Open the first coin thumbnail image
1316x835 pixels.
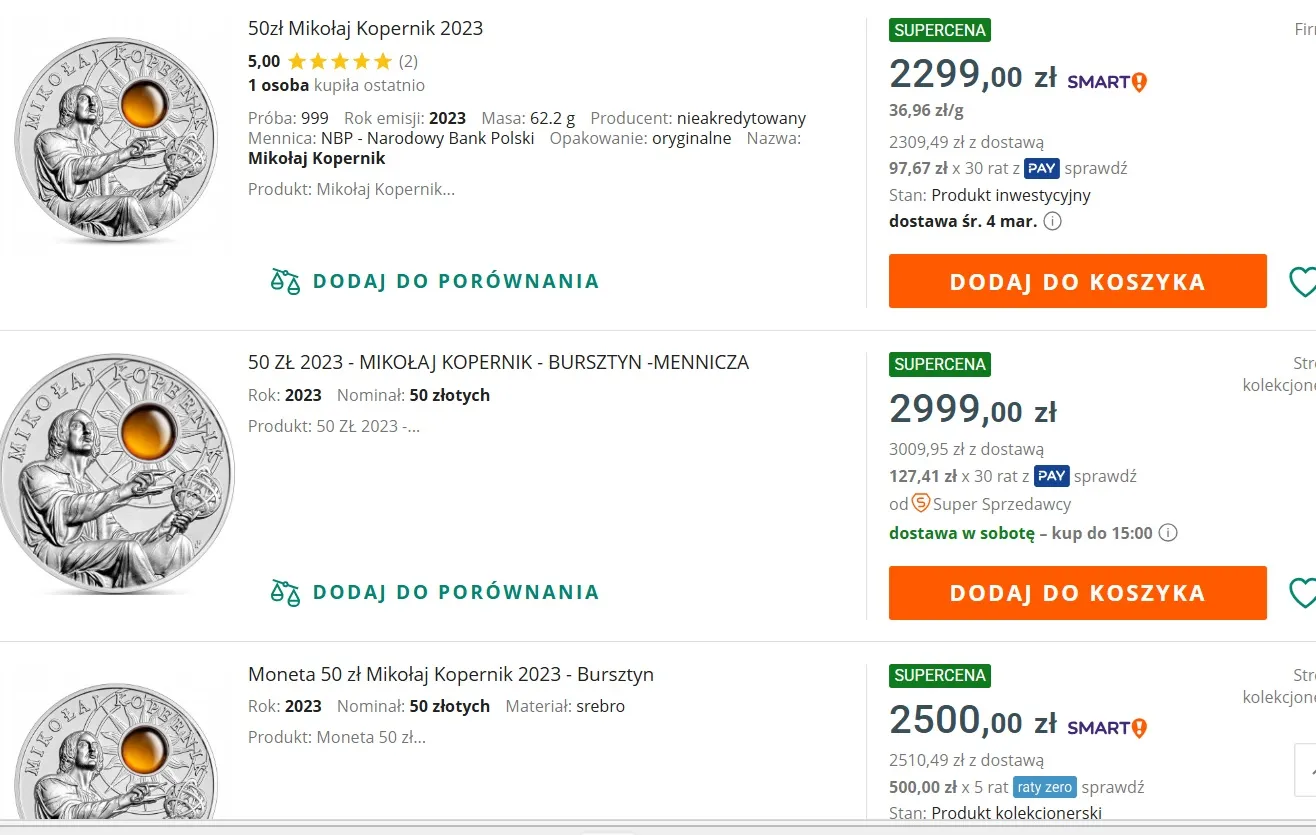tap(117, 138)
